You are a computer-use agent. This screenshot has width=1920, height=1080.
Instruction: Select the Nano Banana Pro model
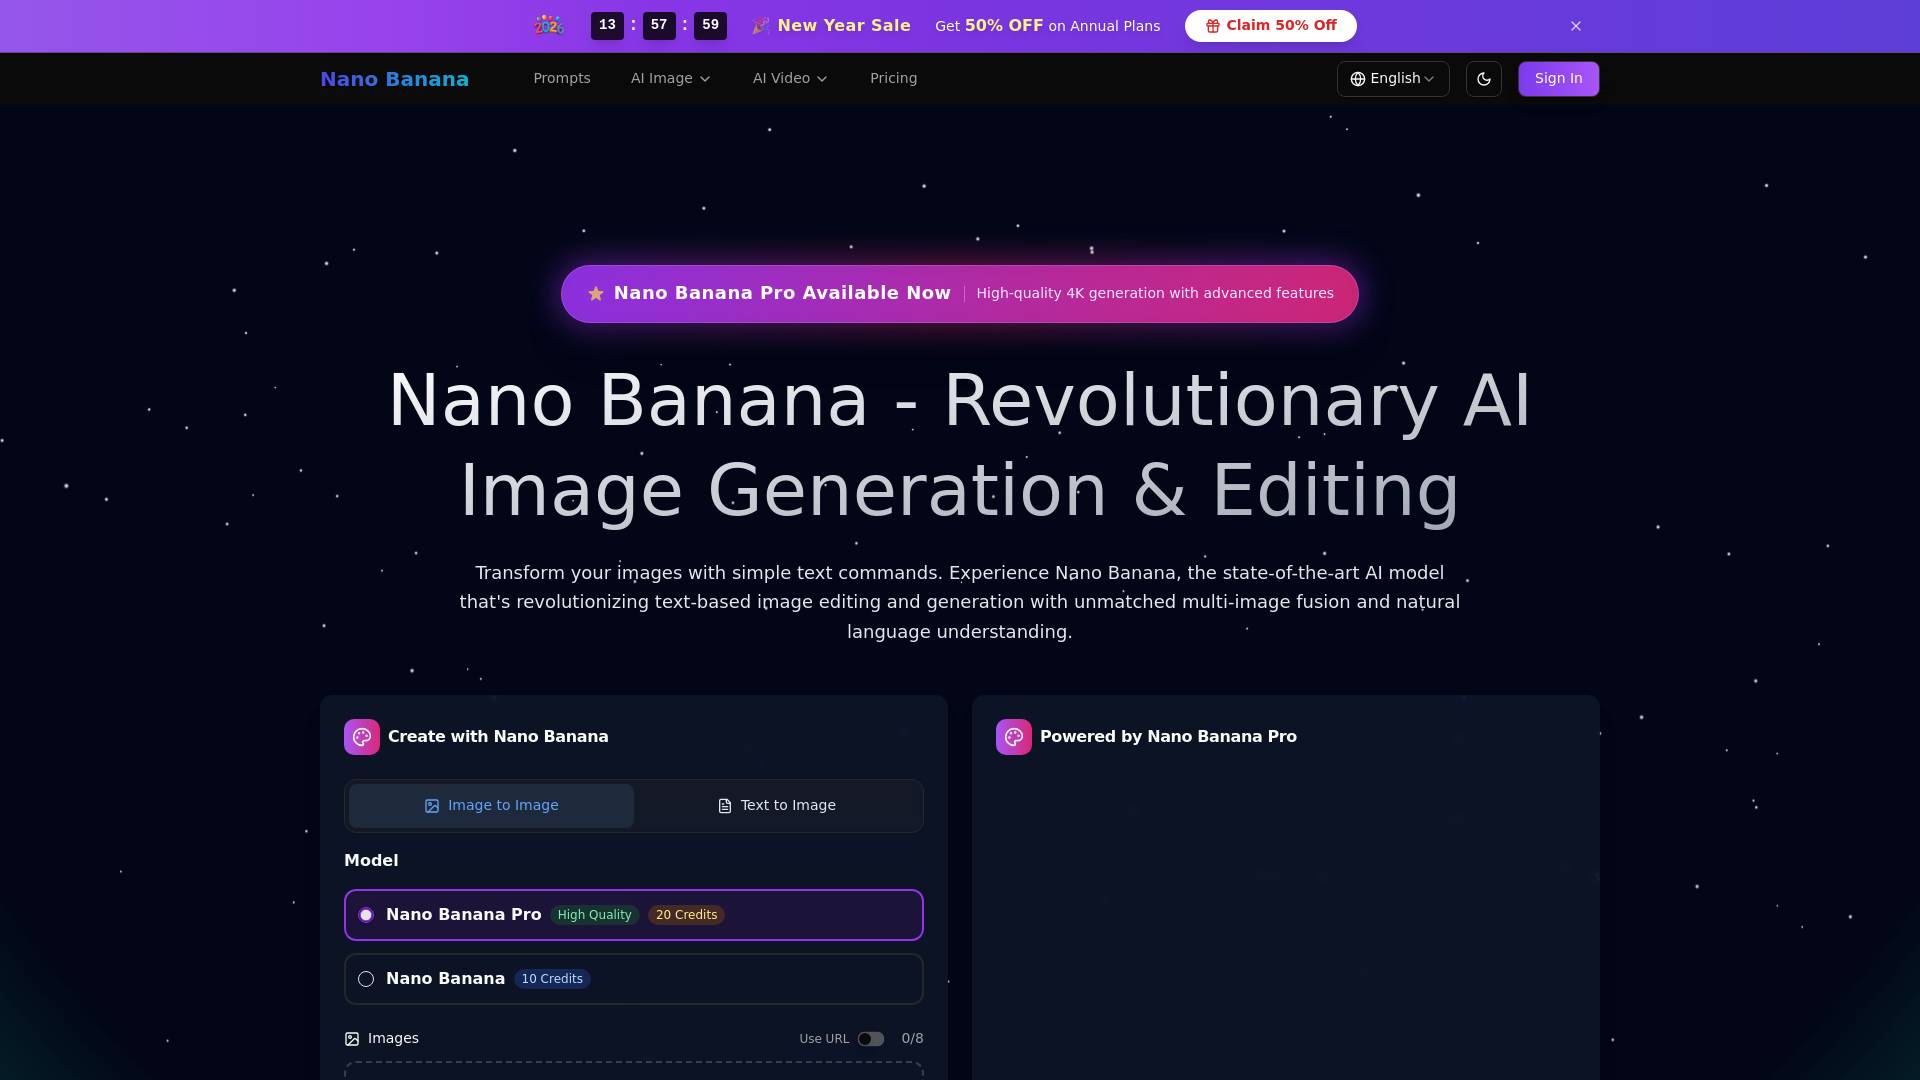point(633,914)
